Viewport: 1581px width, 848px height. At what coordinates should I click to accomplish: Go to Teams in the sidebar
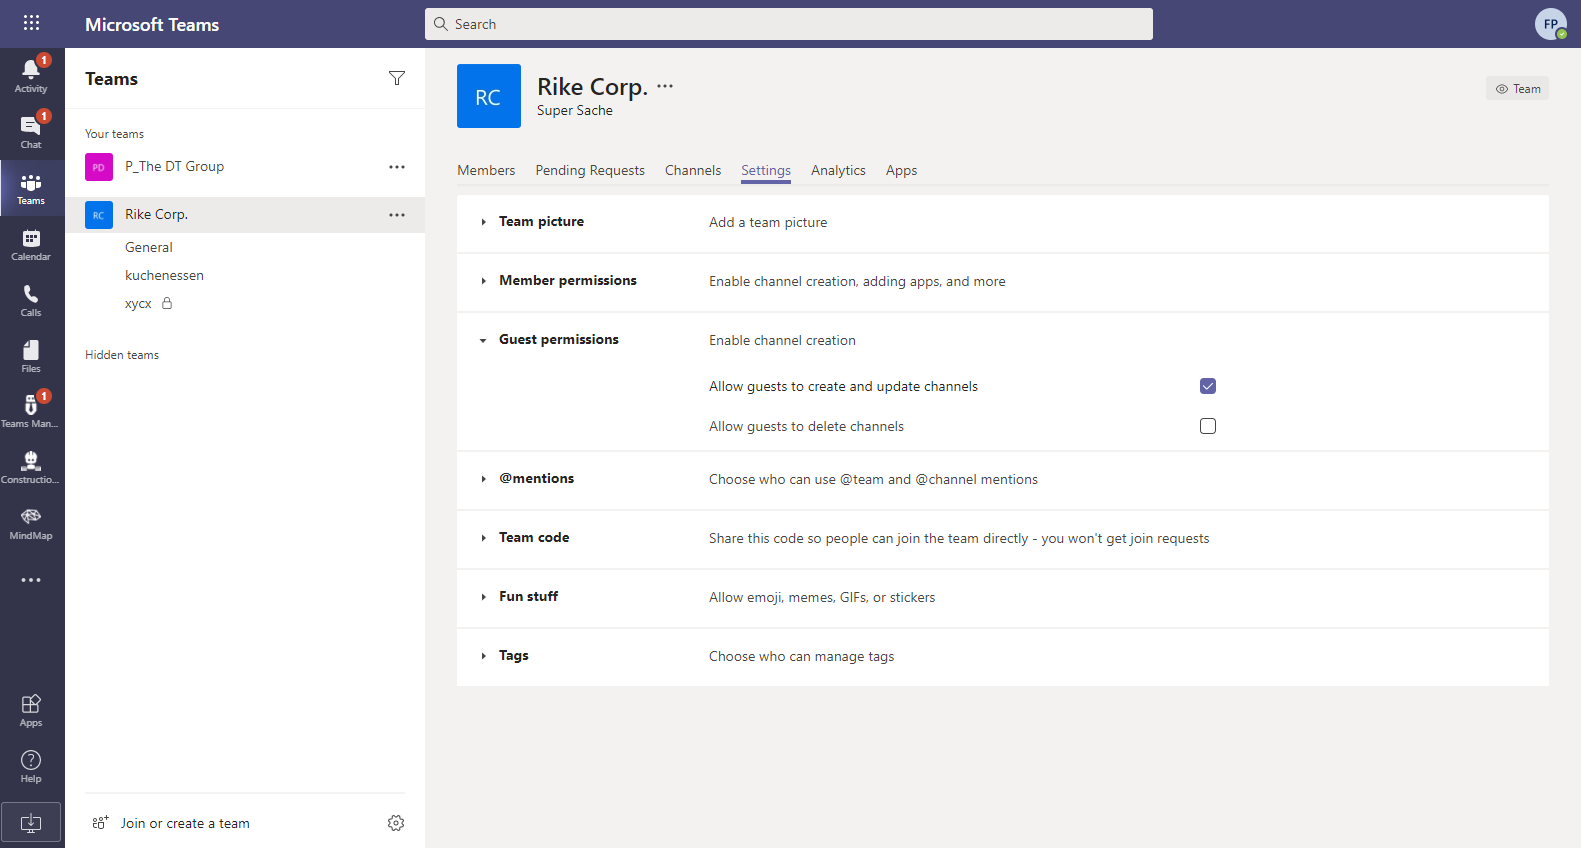tap(31, 188)
